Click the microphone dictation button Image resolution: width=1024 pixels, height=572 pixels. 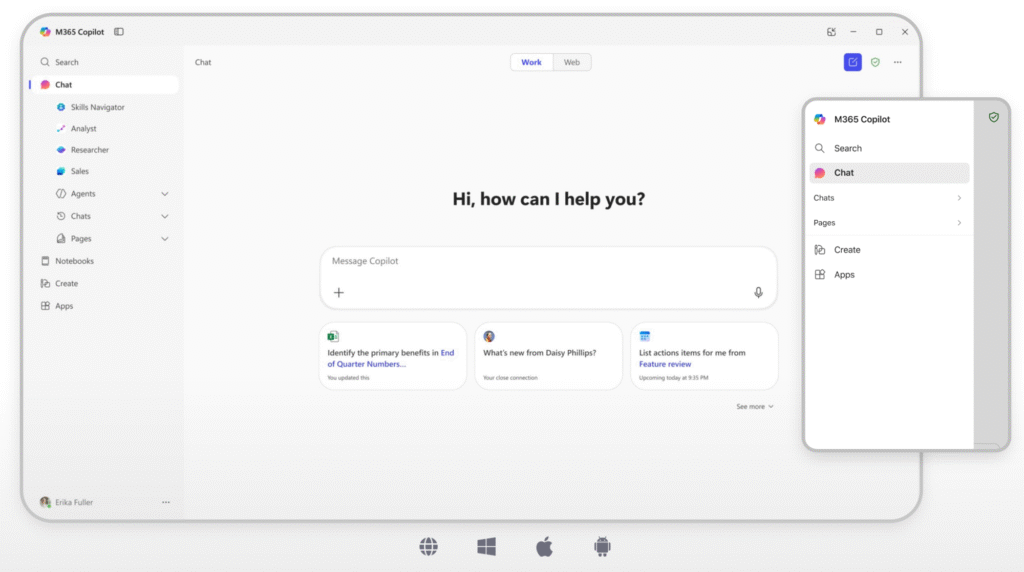pos(758,293)
